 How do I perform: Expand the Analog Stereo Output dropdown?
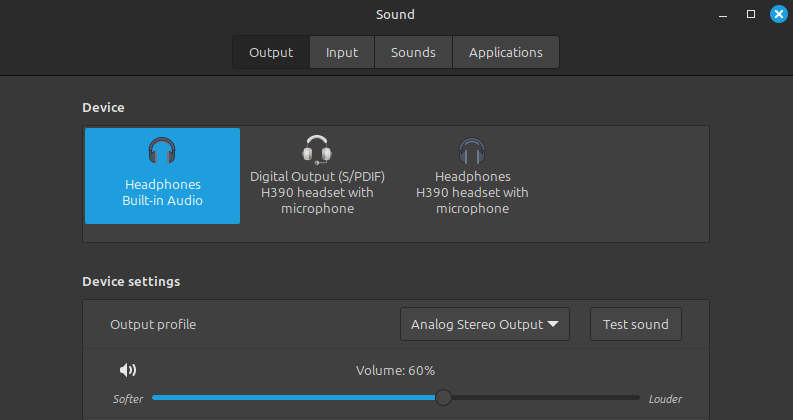point(485,324)
